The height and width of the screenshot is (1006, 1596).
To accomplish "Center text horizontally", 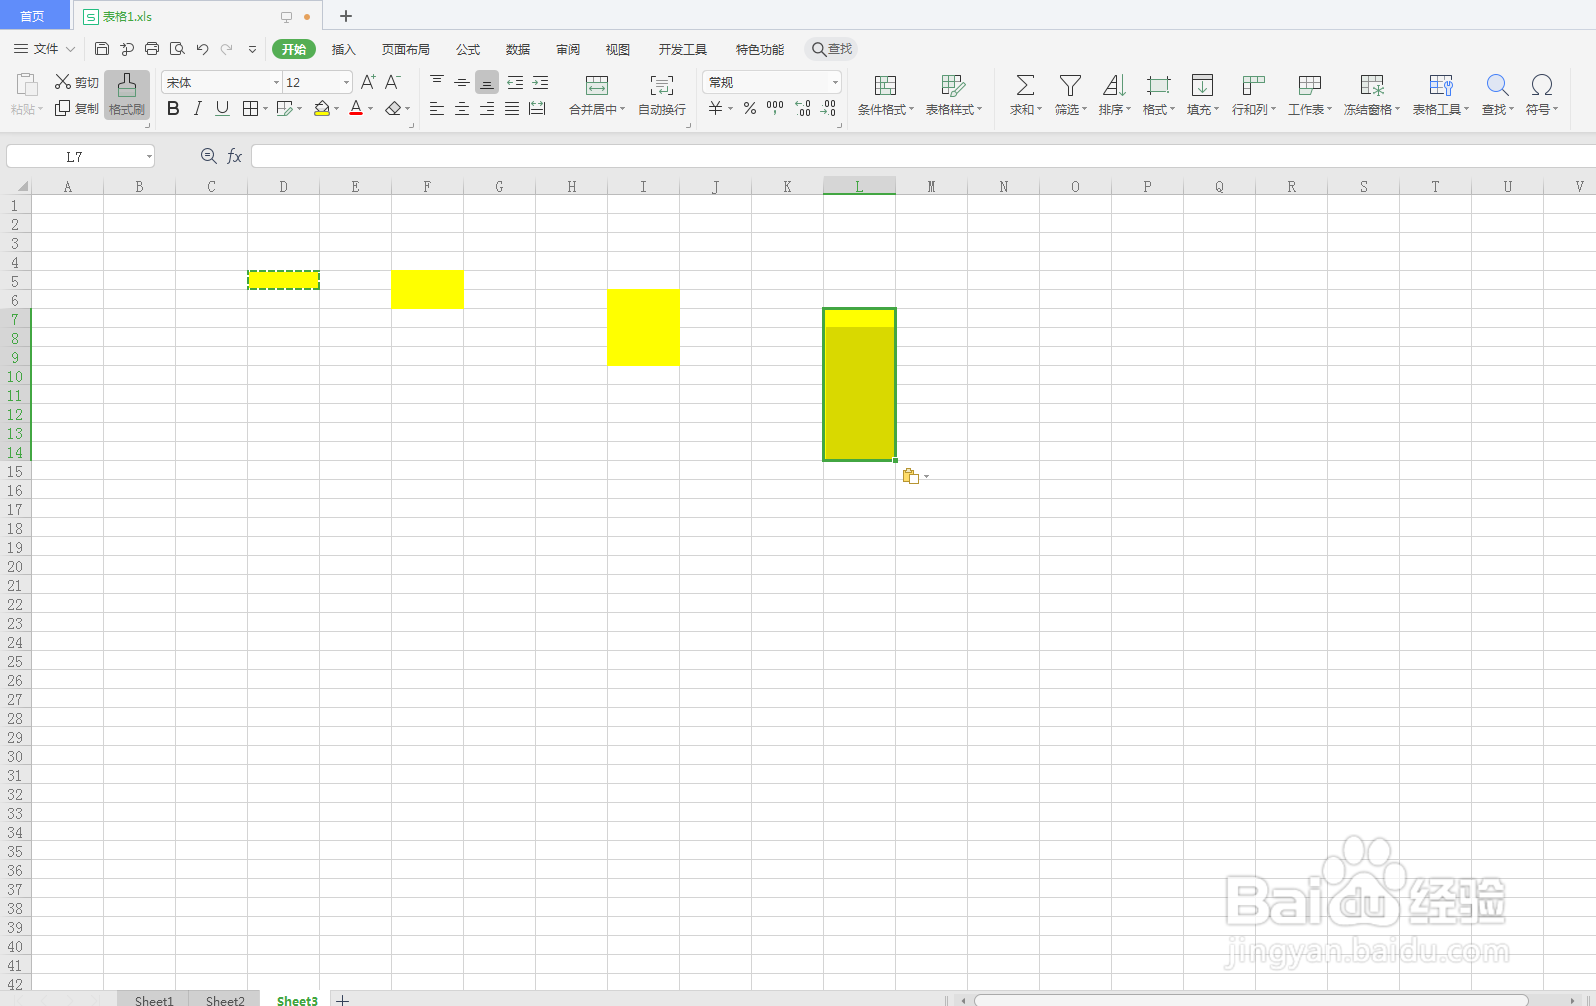I will (462, 108).
